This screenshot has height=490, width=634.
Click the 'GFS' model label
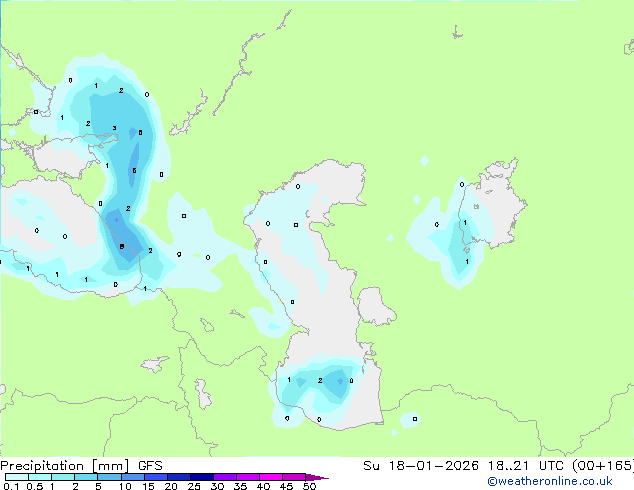point(150,466)
